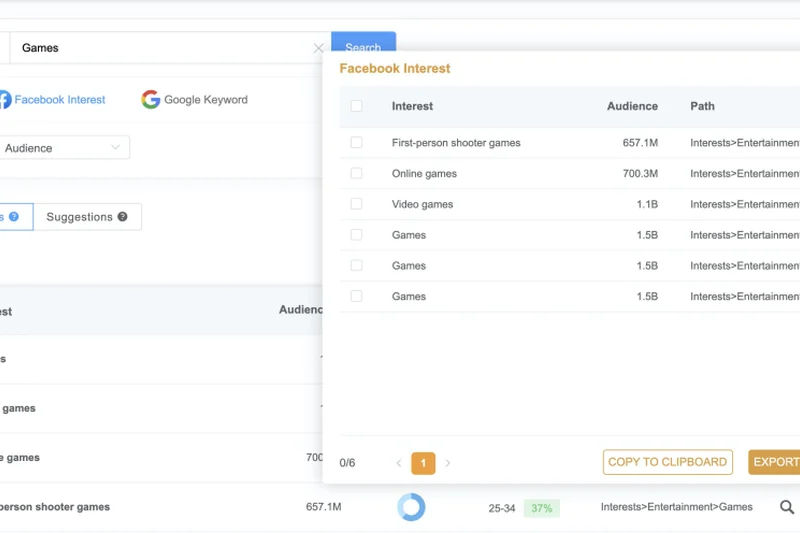Click the Path column header in popup
800x533 pixels.
click(702, 106)
